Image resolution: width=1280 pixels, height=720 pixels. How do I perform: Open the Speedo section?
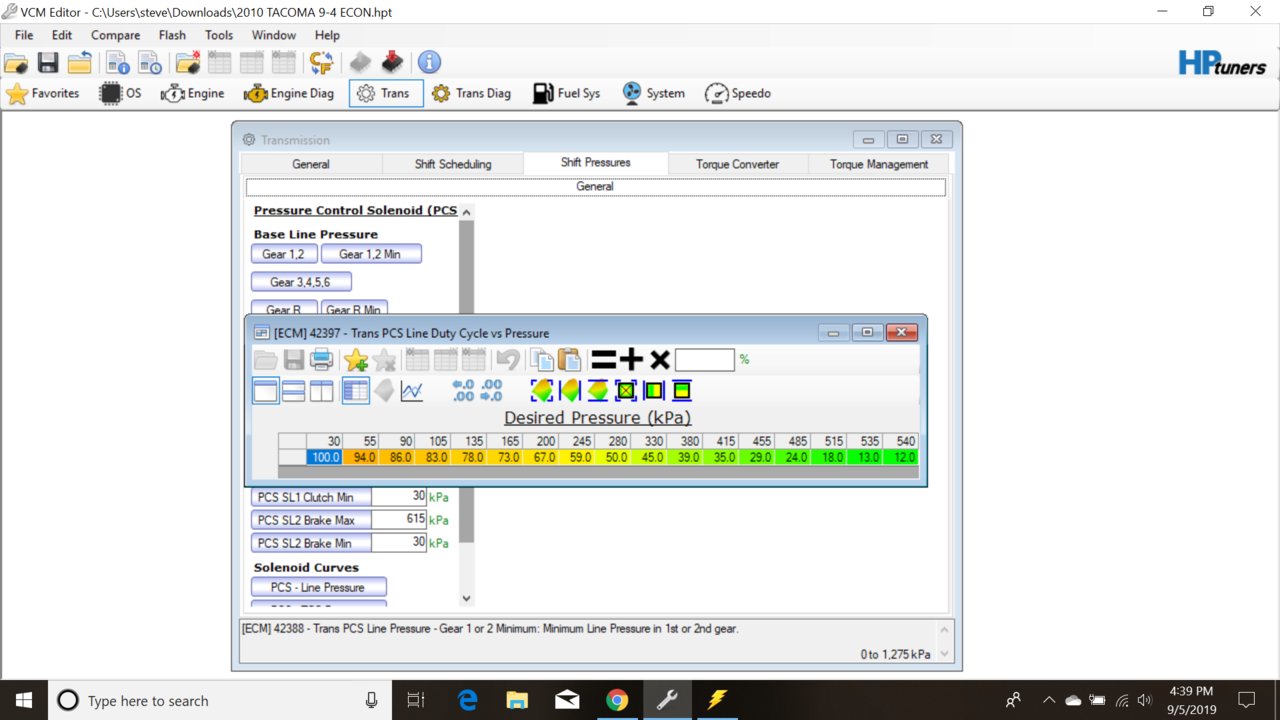tap(738, 93)
